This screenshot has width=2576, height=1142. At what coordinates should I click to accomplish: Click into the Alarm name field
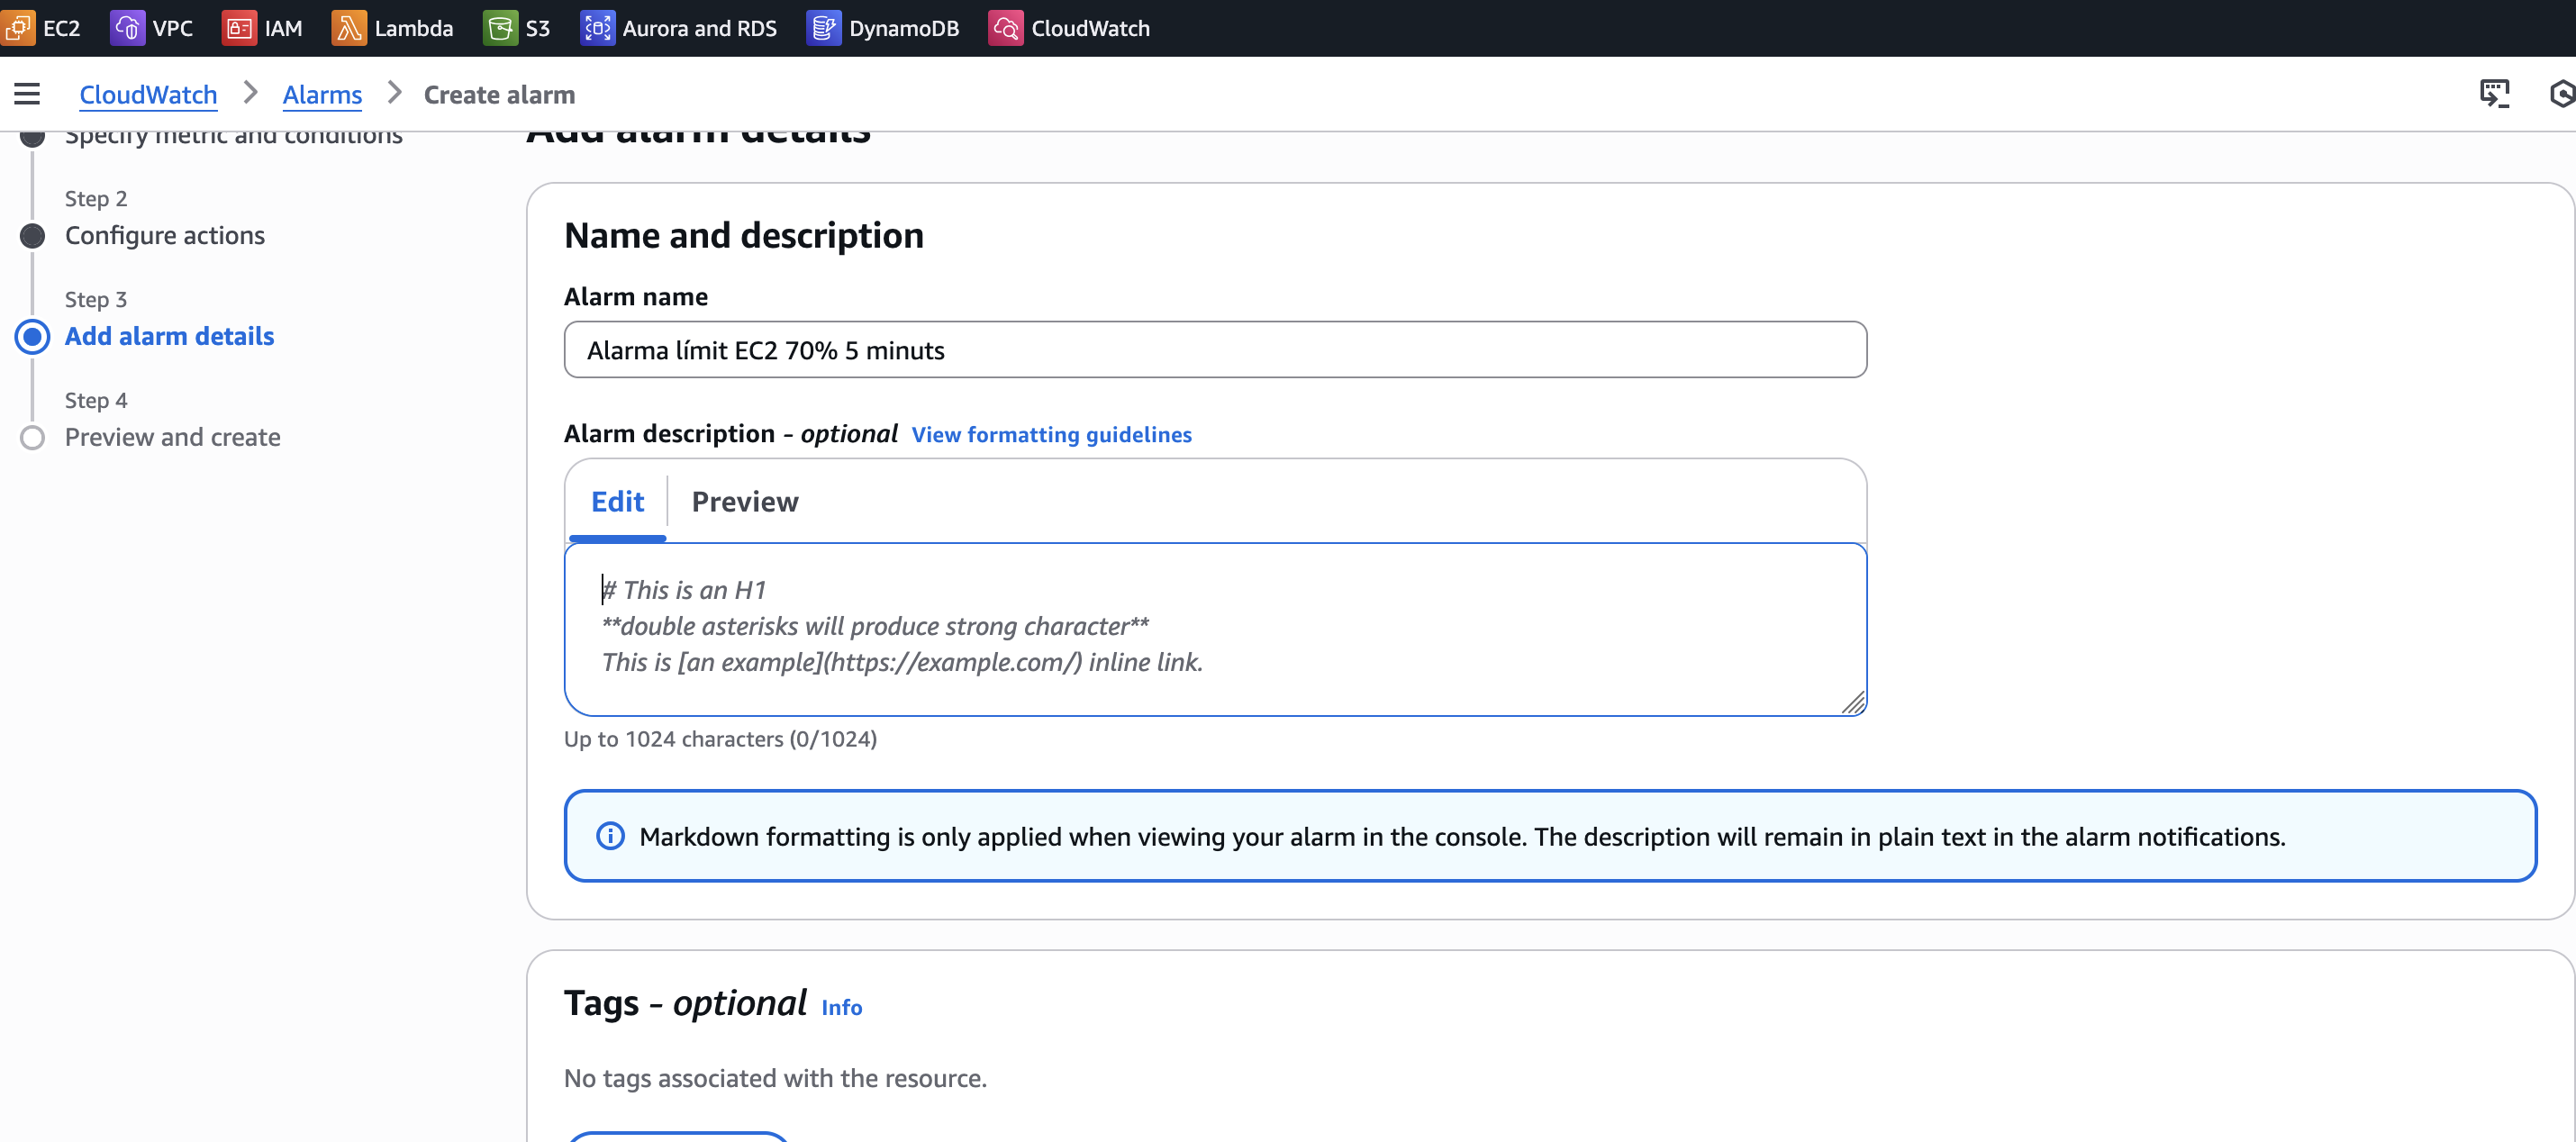tap(1214, 350)
